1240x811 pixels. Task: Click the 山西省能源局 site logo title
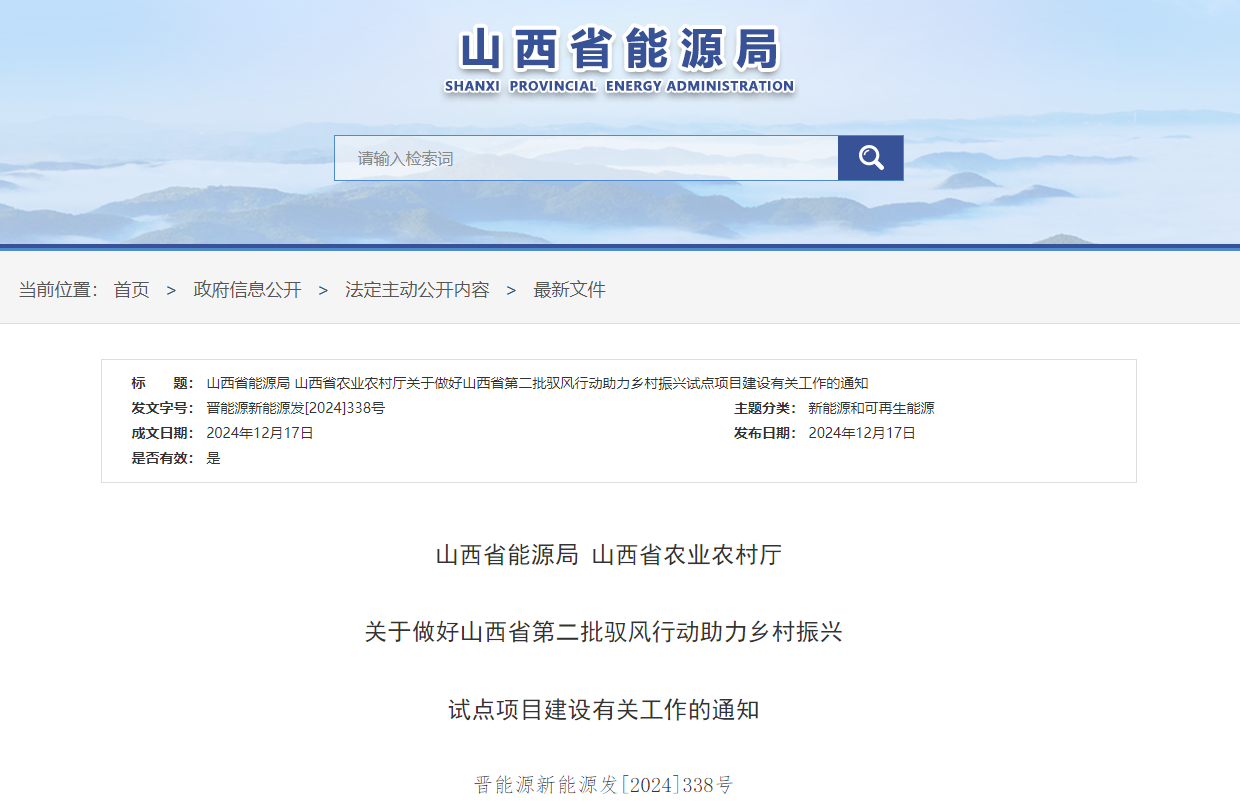pyautogui.click(x=619, y=49)
